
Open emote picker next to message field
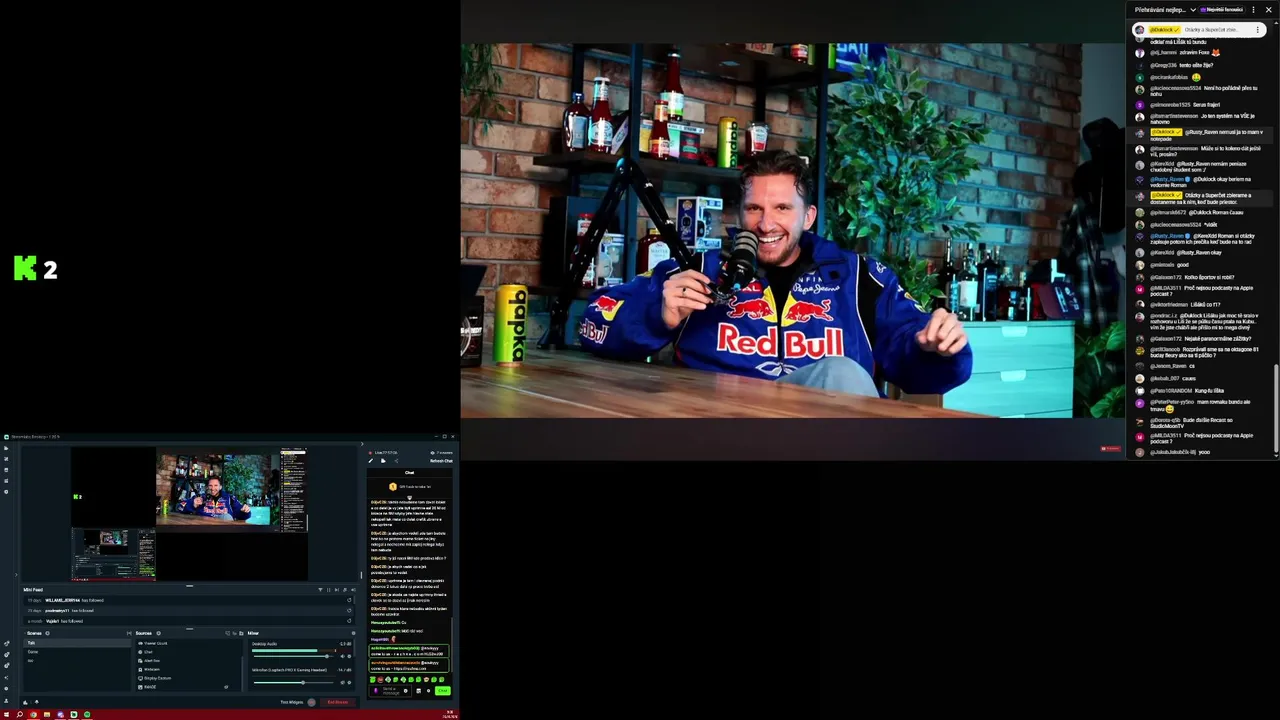[x=406, y=691]
